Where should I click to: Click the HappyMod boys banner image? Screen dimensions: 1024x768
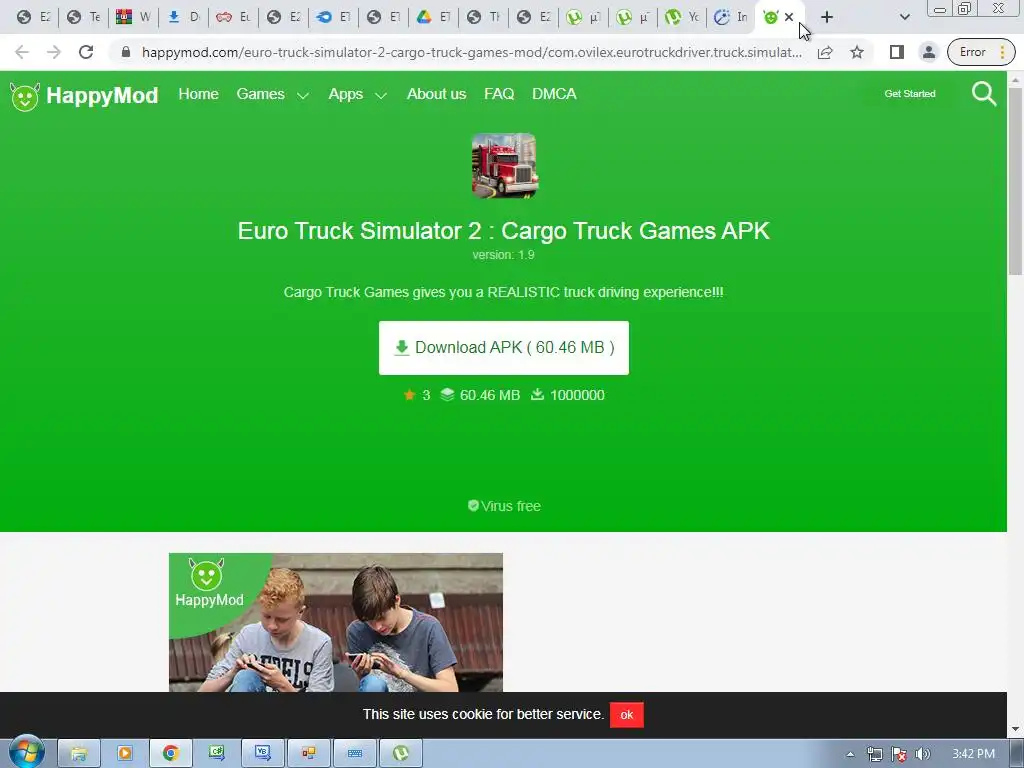click(x=336, y=622)
